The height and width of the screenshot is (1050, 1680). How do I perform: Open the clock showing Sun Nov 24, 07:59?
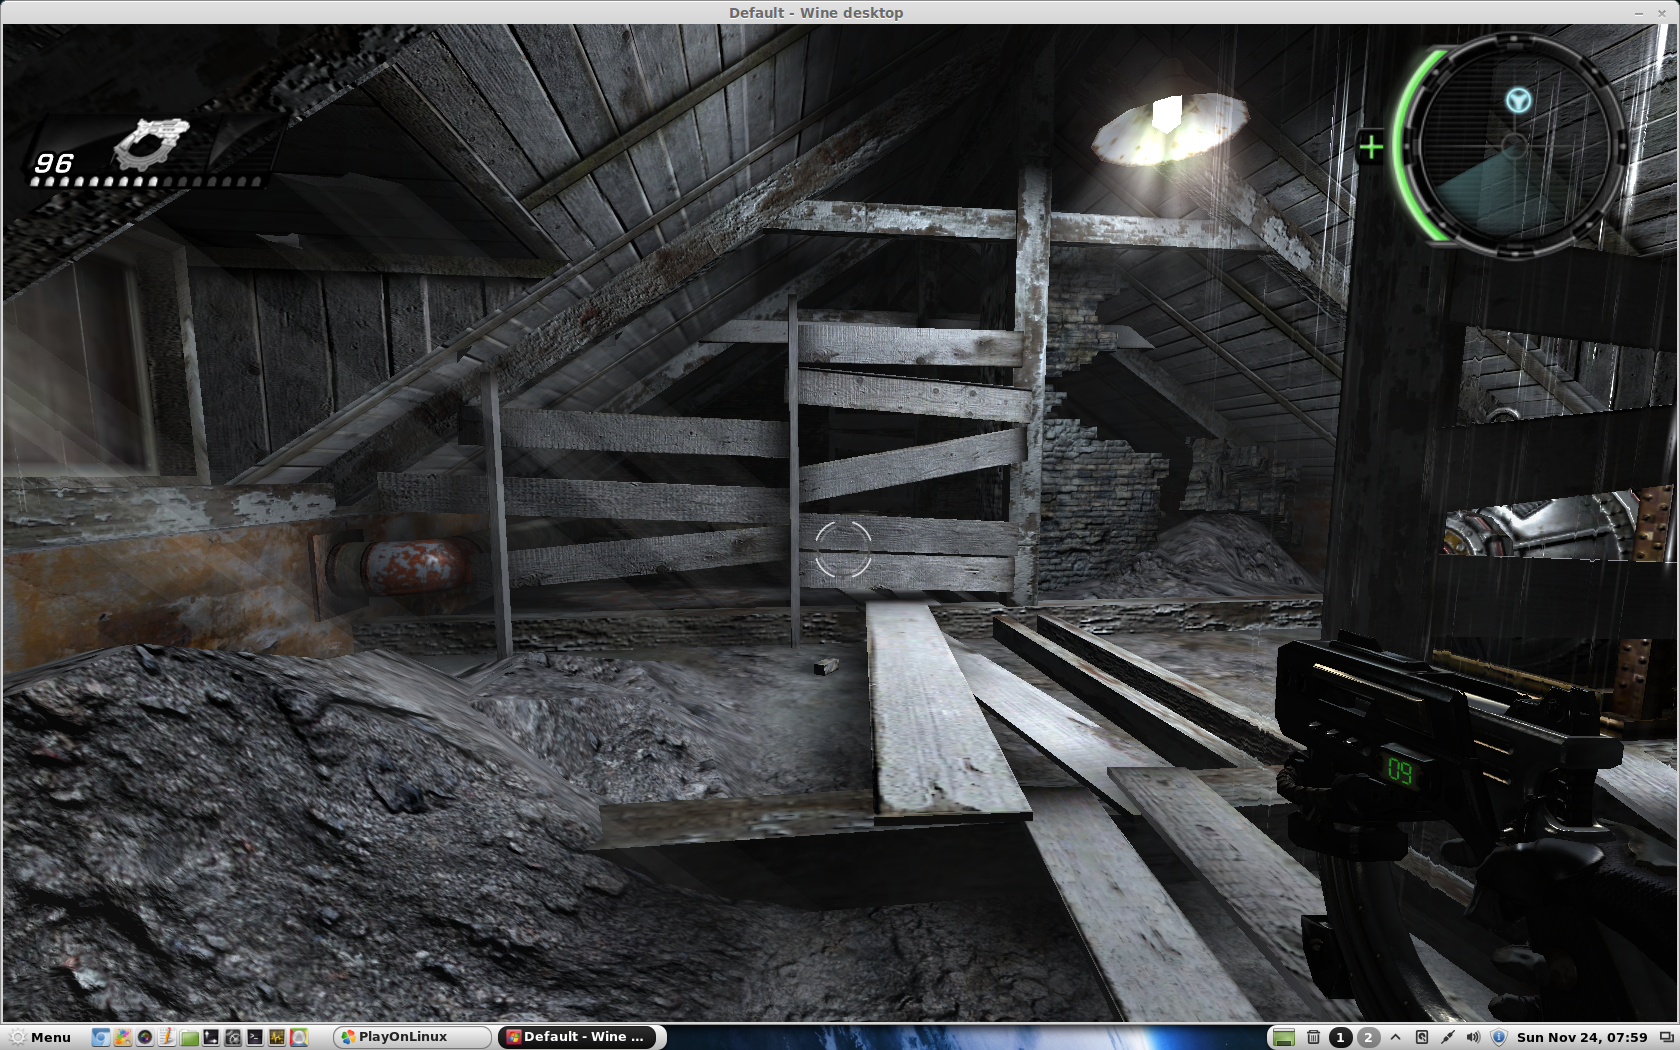click(1582, 1037)
